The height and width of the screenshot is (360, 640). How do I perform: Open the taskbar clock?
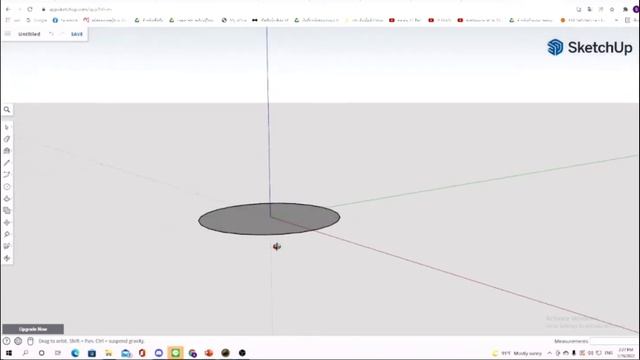626,353
